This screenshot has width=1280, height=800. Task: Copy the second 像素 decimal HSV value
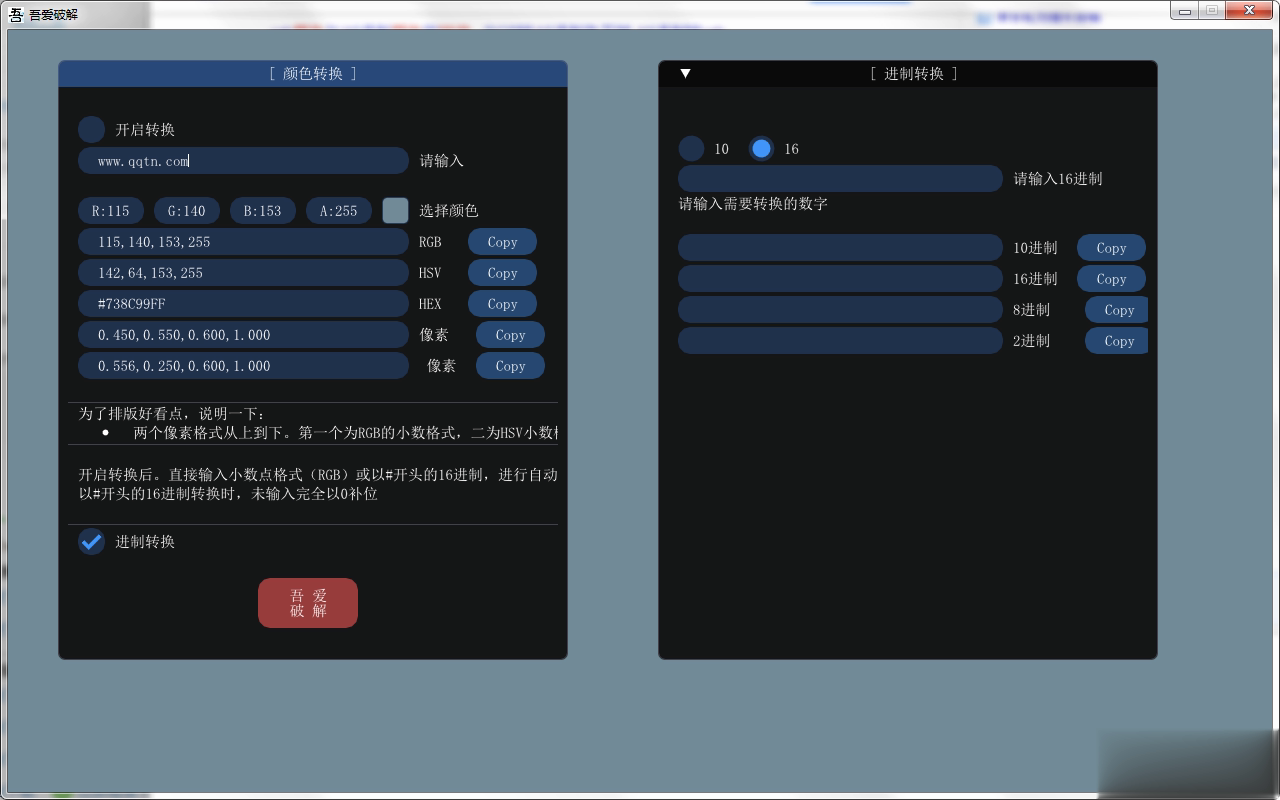point(510,366)
